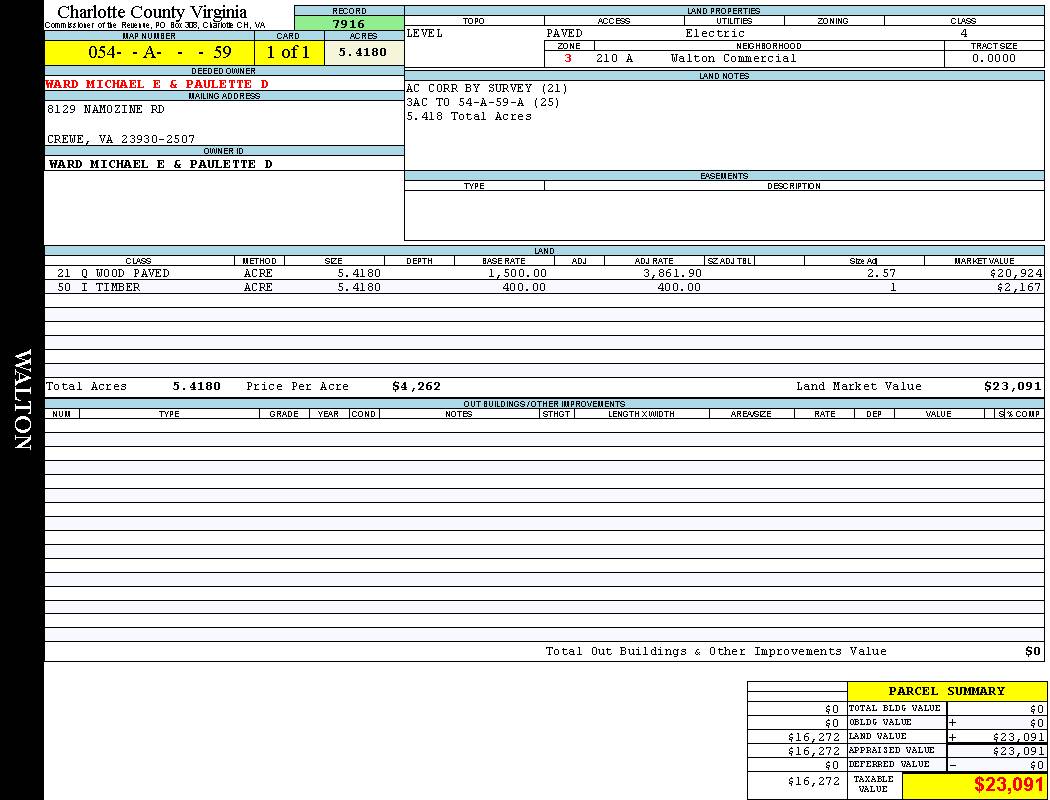Click the adjusted rate 3,861.90 cell
This screenshot has height=800, width=1050.
[x=668, y=273]
